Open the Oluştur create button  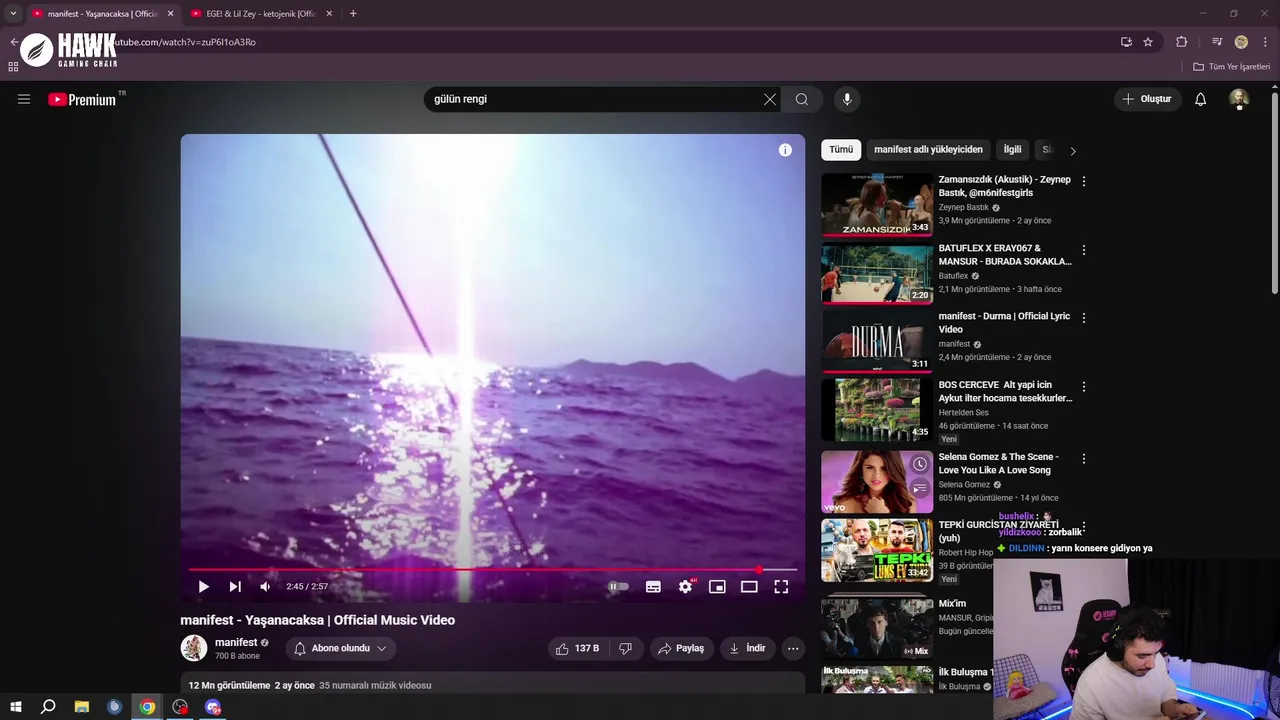[x=1147, y=99]
